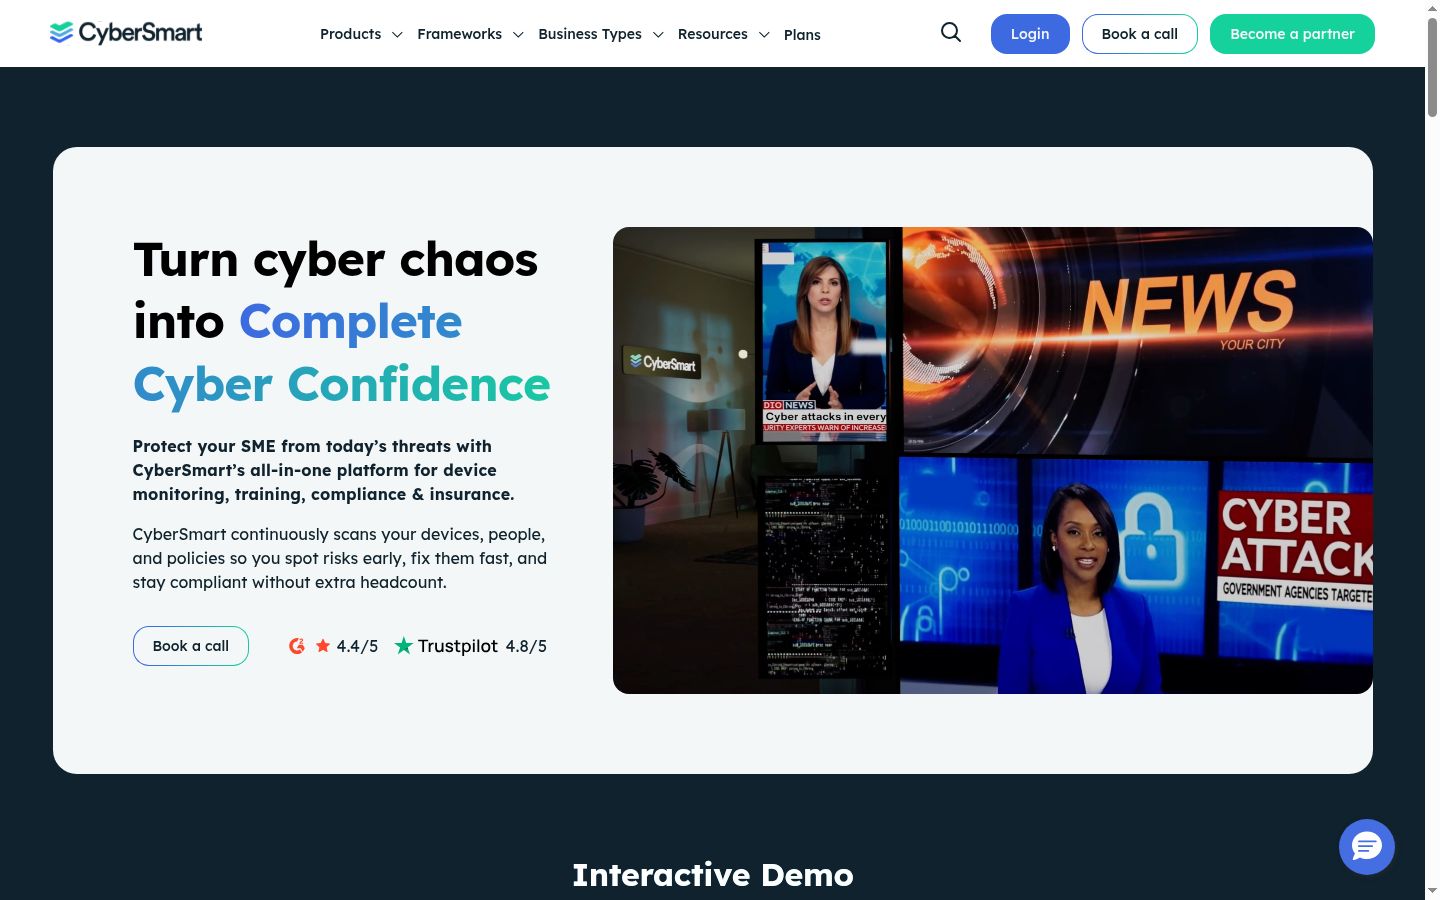Open the Business Types menu
Screen dimensions: 1440x900
tap(590, 34)
